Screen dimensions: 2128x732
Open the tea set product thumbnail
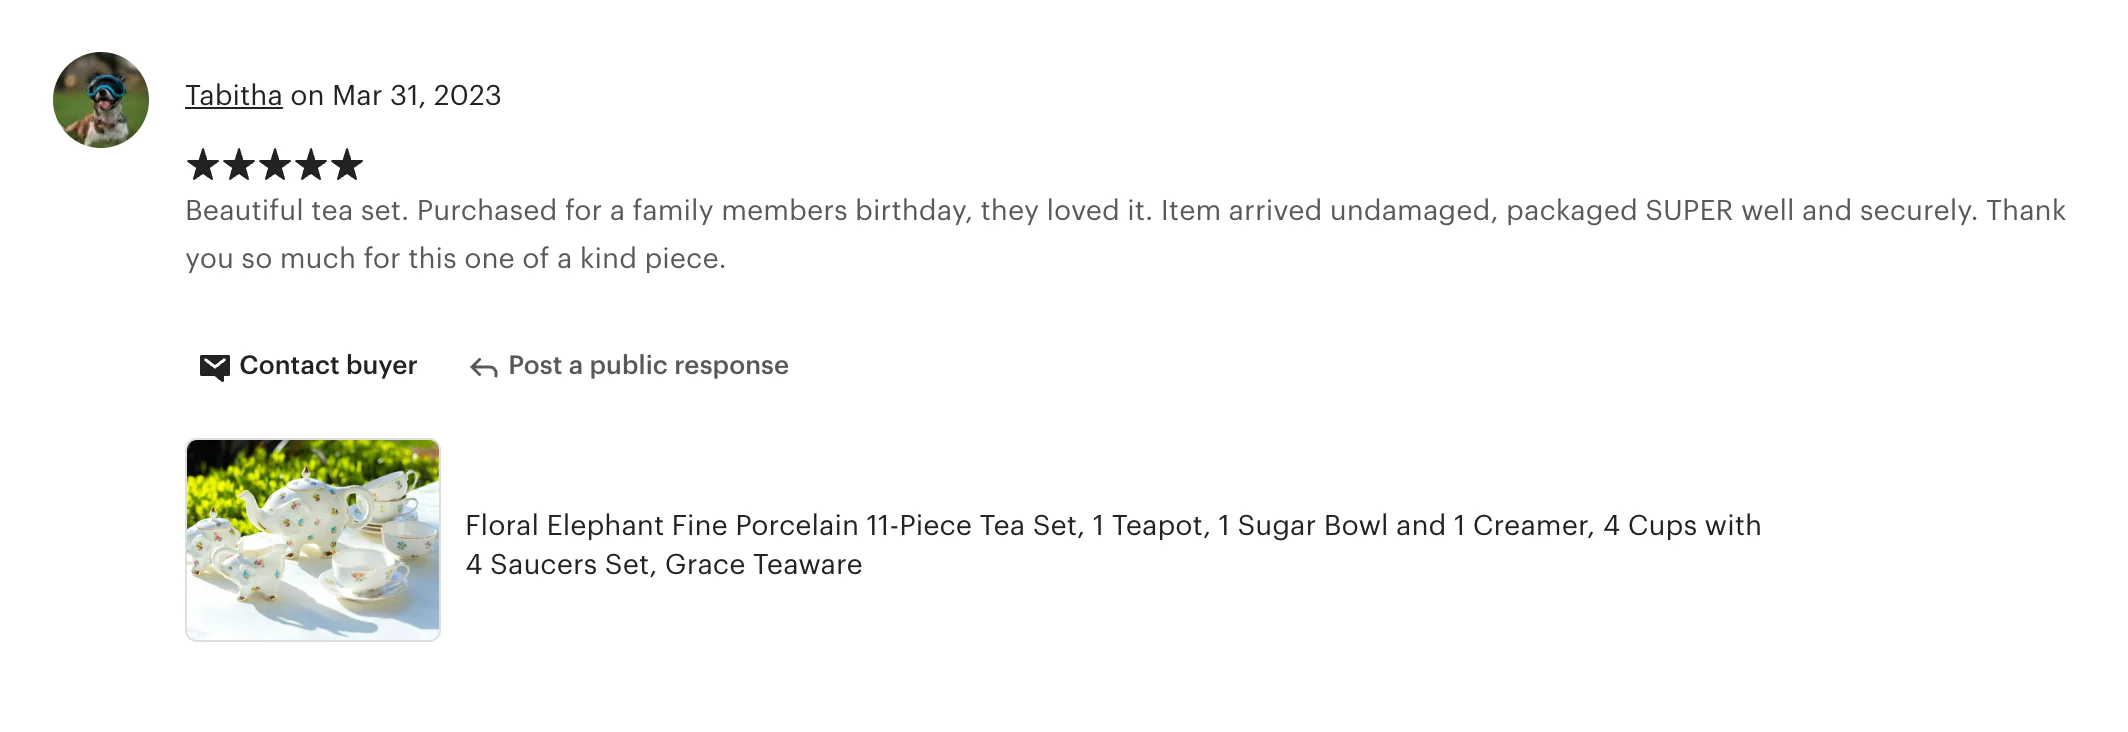(313, 540)
